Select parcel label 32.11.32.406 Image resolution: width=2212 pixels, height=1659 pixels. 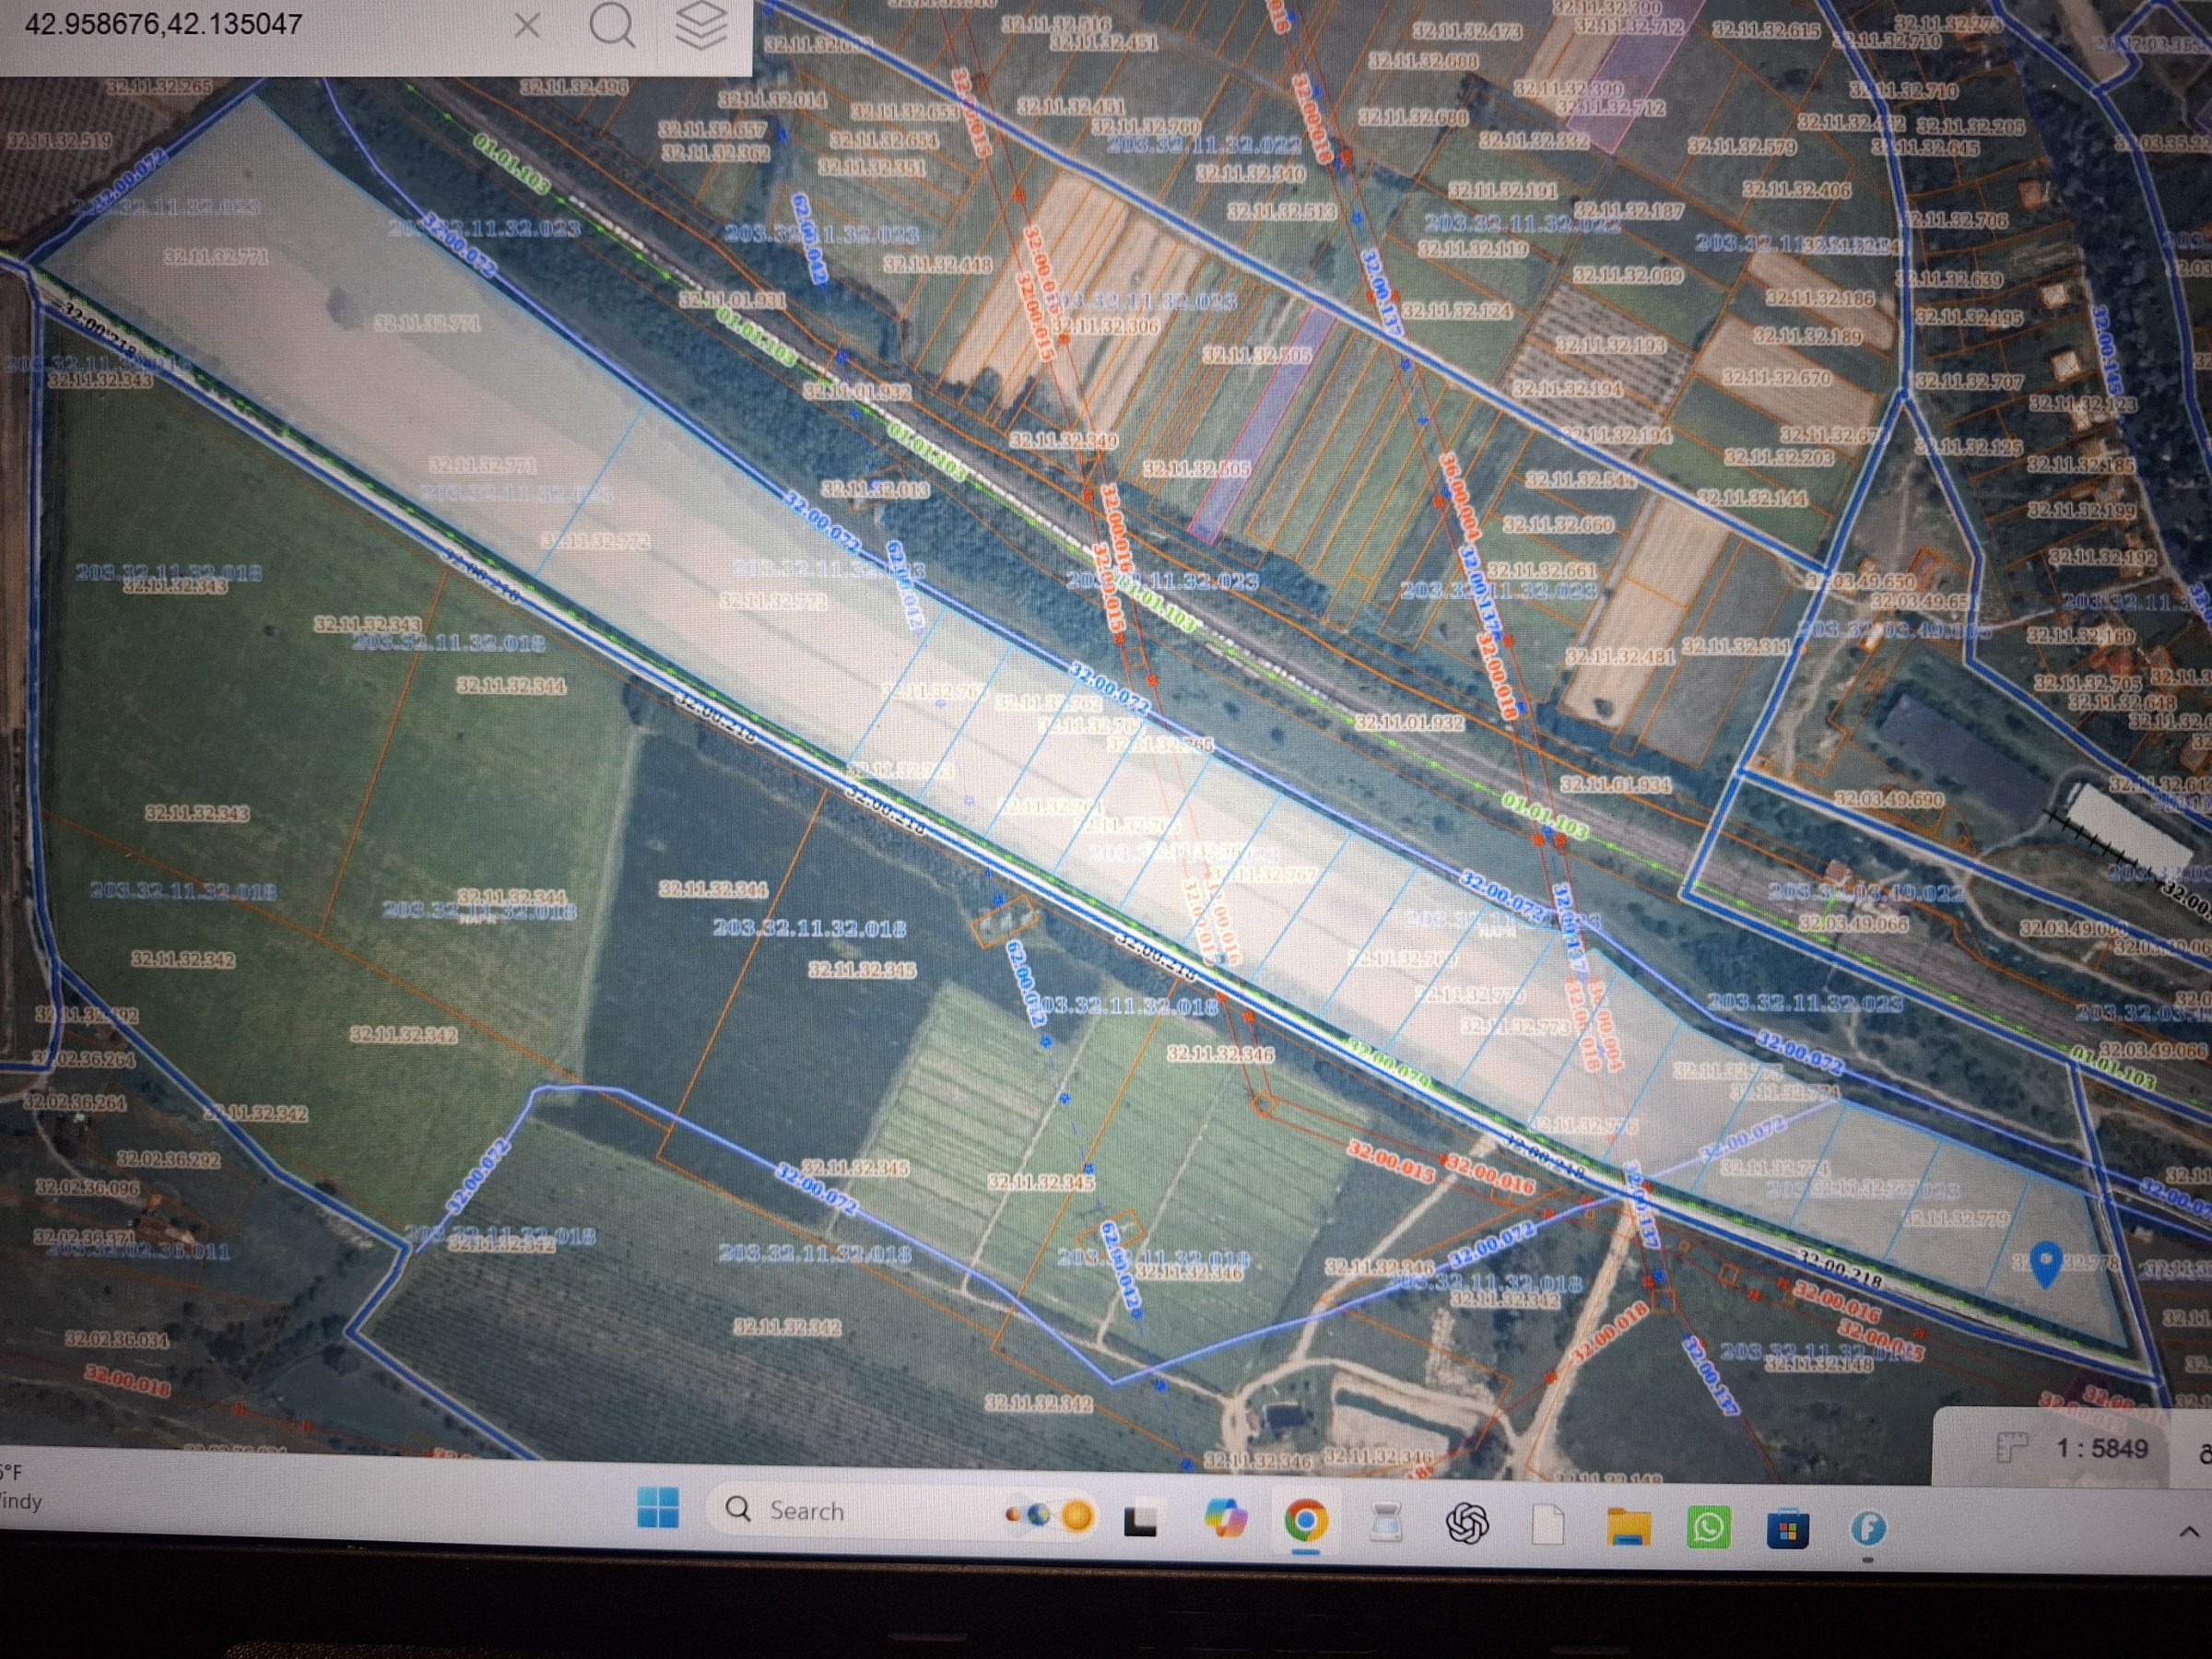click(x=1797, y=190)
